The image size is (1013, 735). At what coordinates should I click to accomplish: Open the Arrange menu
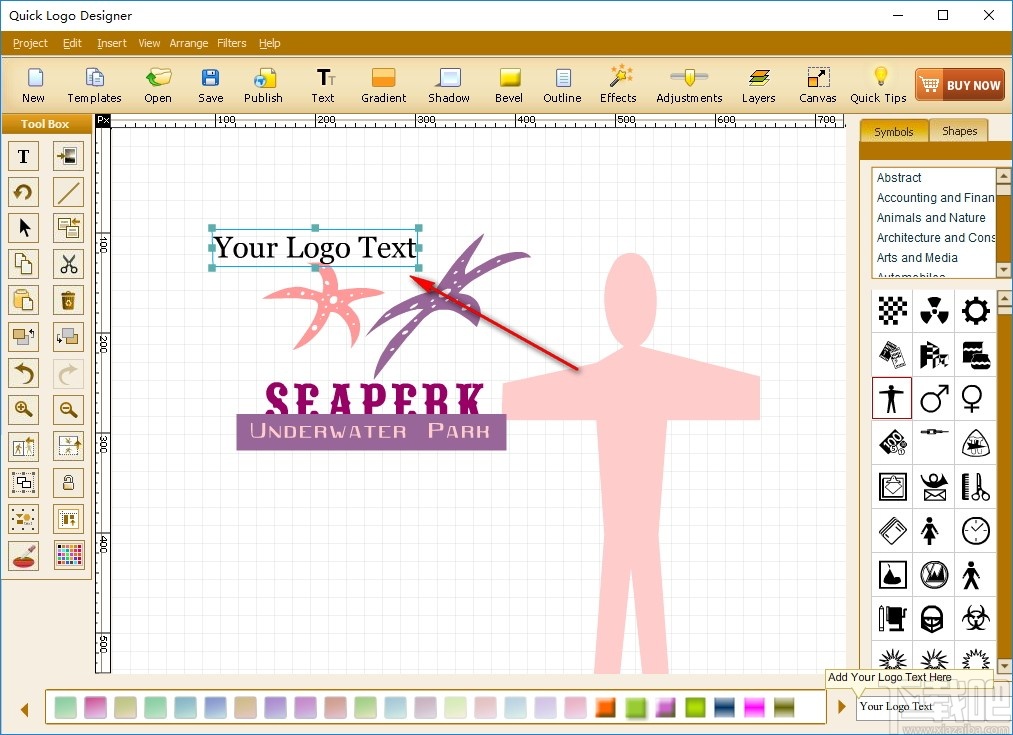click(188, 43)
